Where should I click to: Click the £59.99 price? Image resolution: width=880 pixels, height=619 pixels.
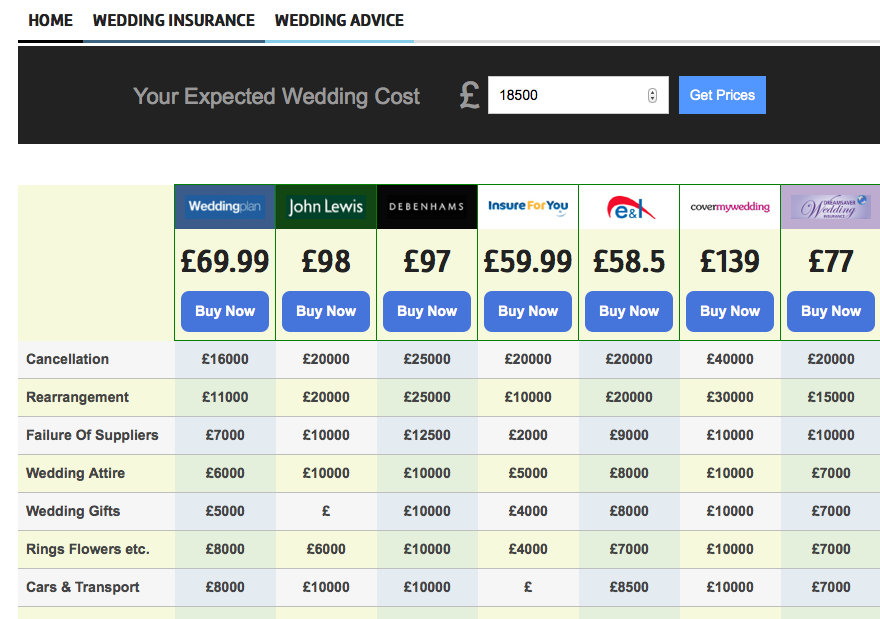(528, 262)
